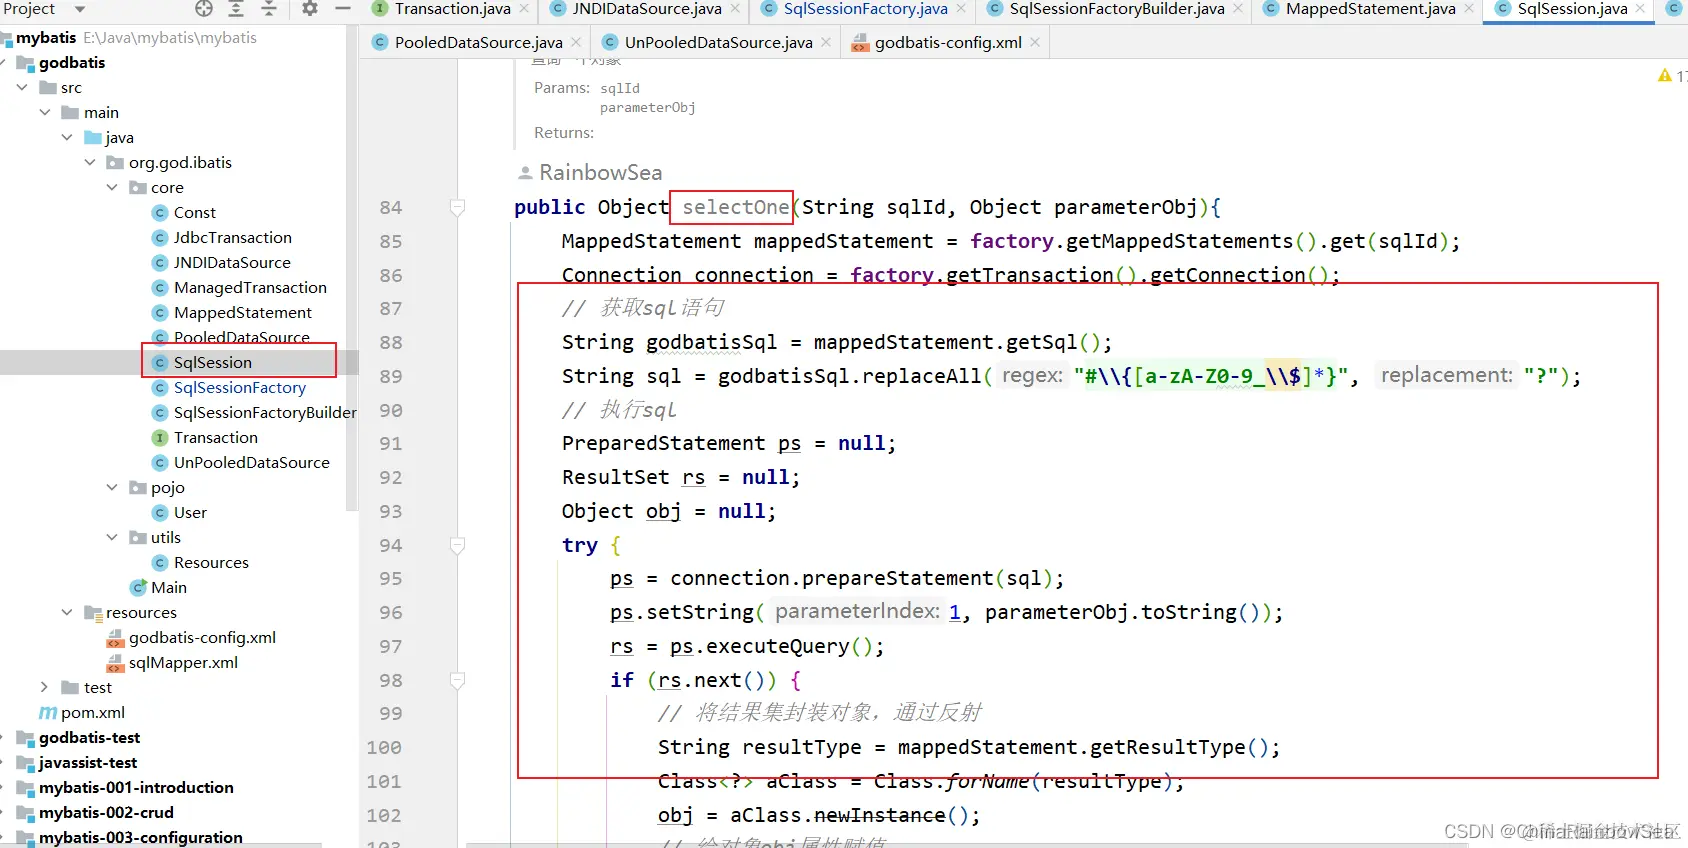Close the SqlSessionFactoryBuilder.java tab

1238,9
